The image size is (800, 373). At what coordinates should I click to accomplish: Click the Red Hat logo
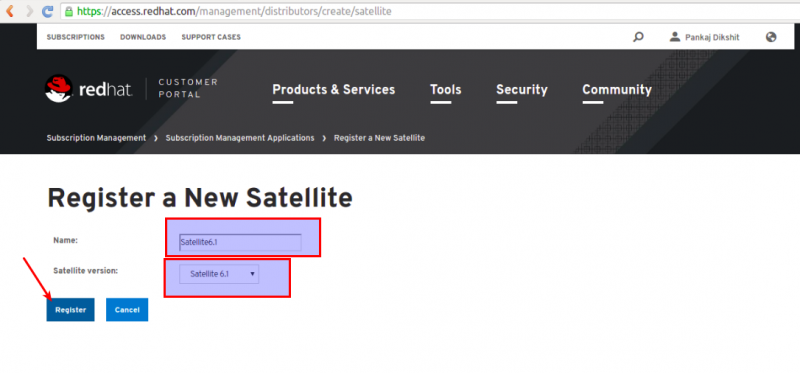89,89
